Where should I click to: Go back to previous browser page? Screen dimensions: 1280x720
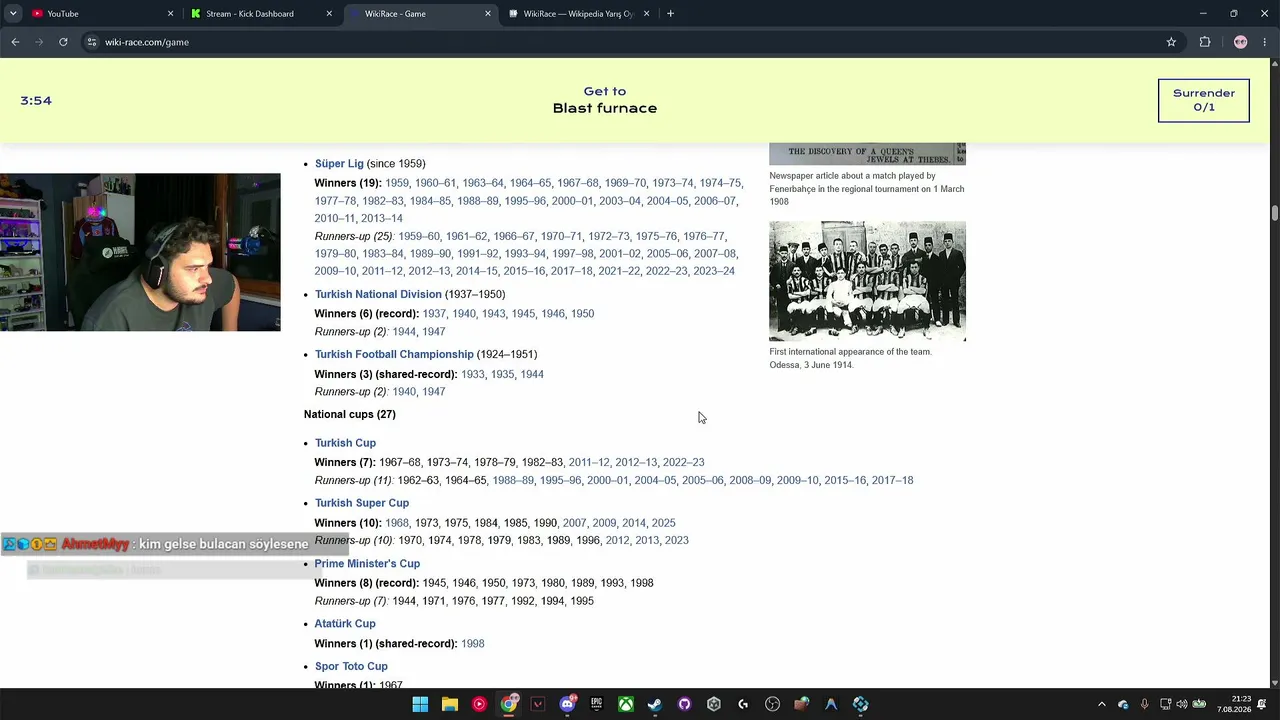coord(15,42)
